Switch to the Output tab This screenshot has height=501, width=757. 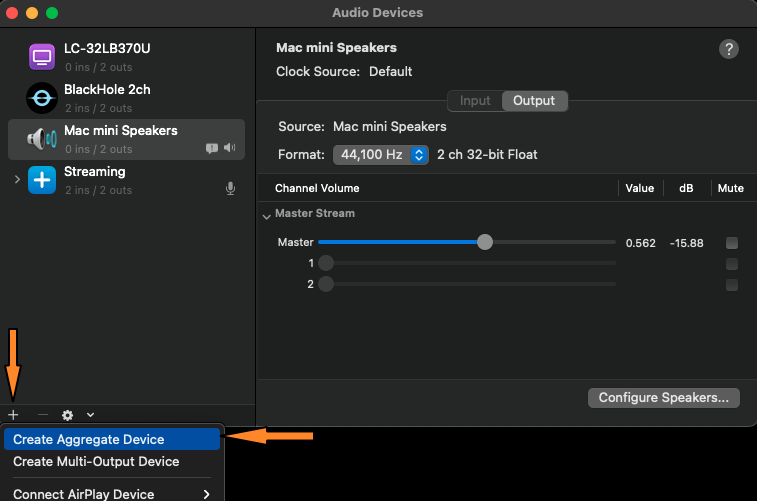click(x=534, y=101)
